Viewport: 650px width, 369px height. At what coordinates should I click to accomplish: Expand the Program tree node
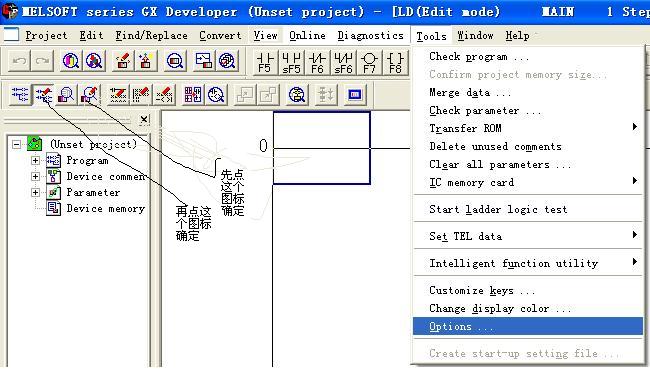tap(36, 160)
